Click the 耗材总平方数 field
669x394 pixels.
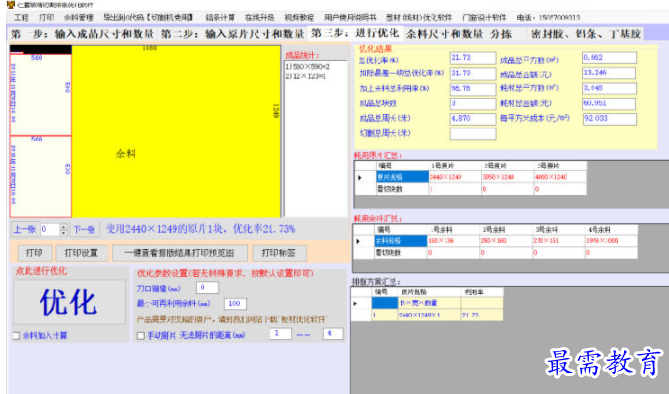pyautogui.click(x=609, y=88)
